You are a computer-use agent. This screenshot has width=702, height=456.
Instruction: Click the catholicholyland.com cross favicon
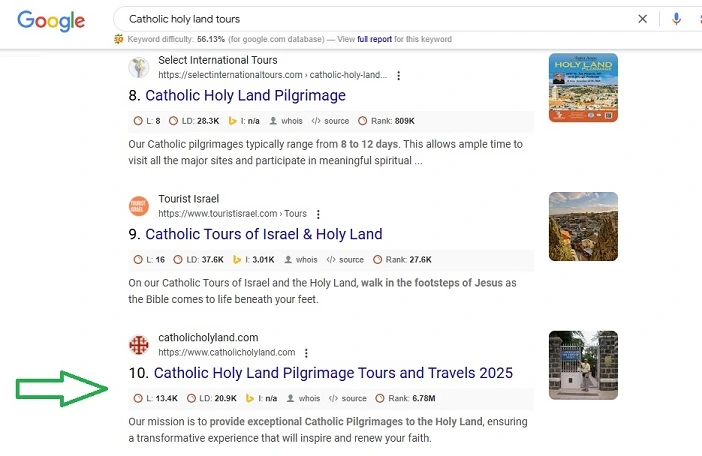click(x=139, y=345)
